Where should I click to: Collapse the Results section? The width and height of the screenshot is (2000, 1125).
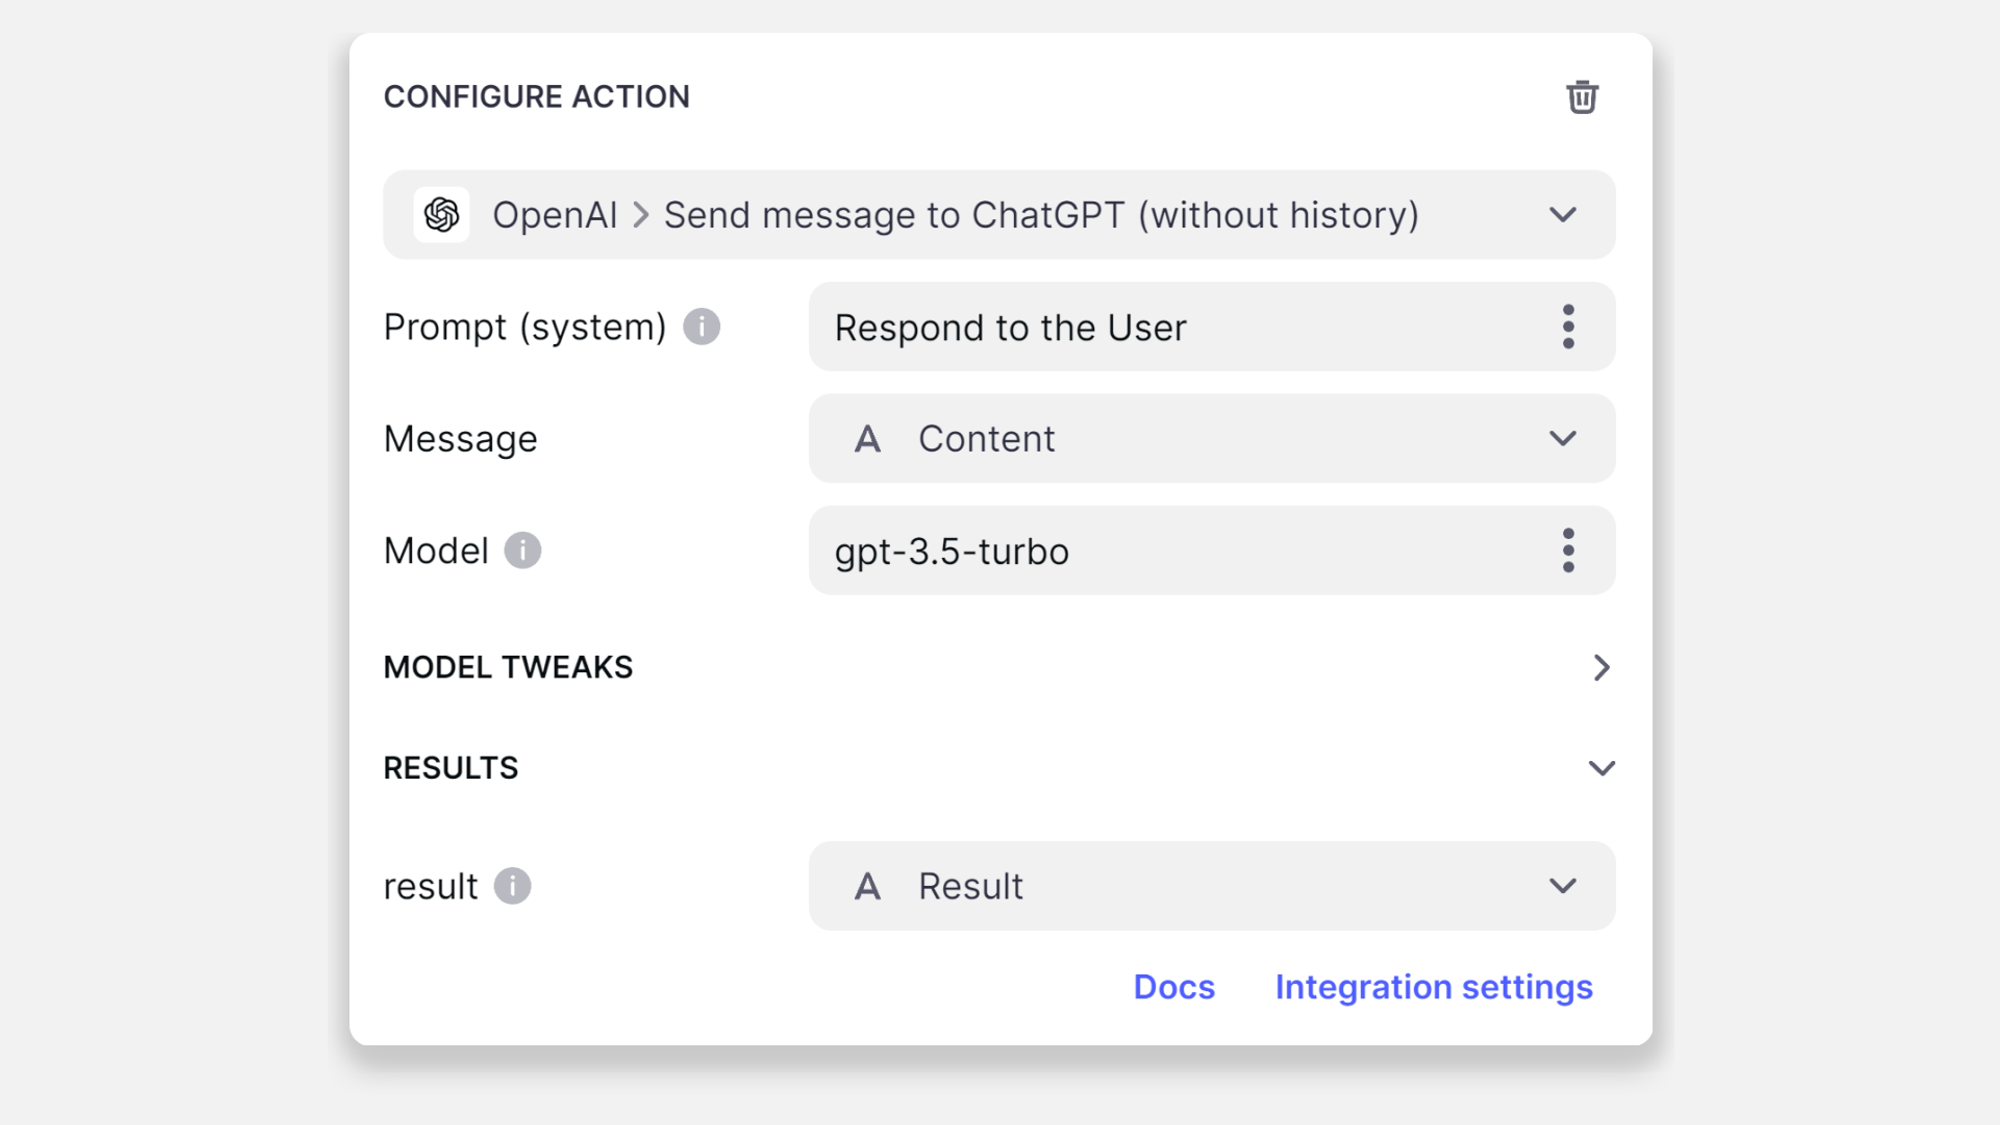pyautogui.click(x=1601, y=768)
